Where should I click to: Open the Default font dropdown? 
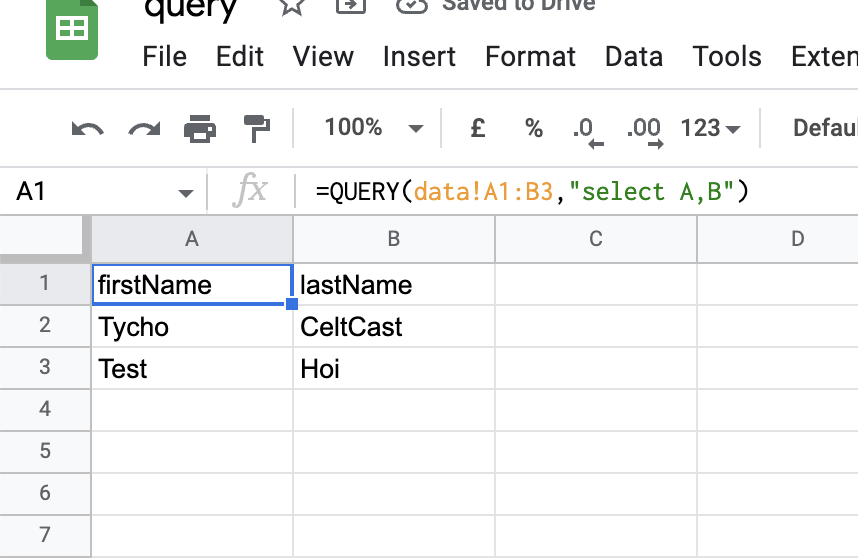[825, 129]
